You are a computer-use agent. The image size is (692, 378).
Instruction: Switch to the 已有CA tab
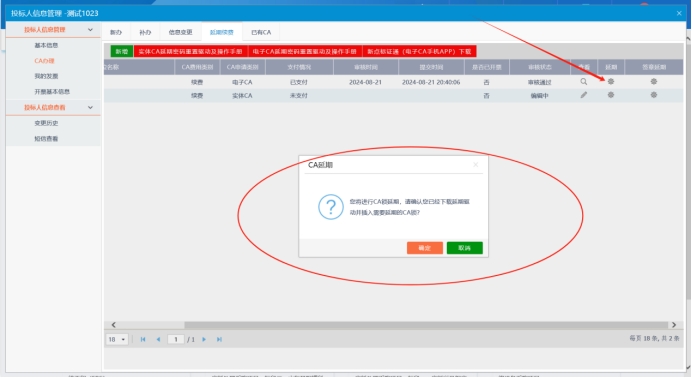click(x=261, y=32)
